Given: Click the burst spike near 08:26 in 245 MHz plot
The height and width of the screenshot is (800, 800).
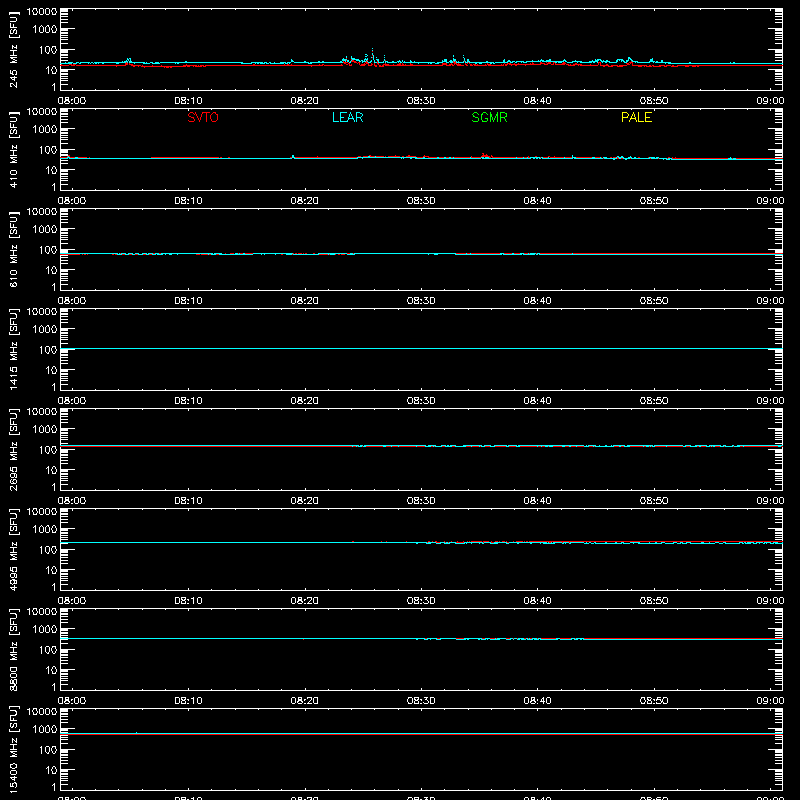Looking at the screenshot, I should pos(372,56).
